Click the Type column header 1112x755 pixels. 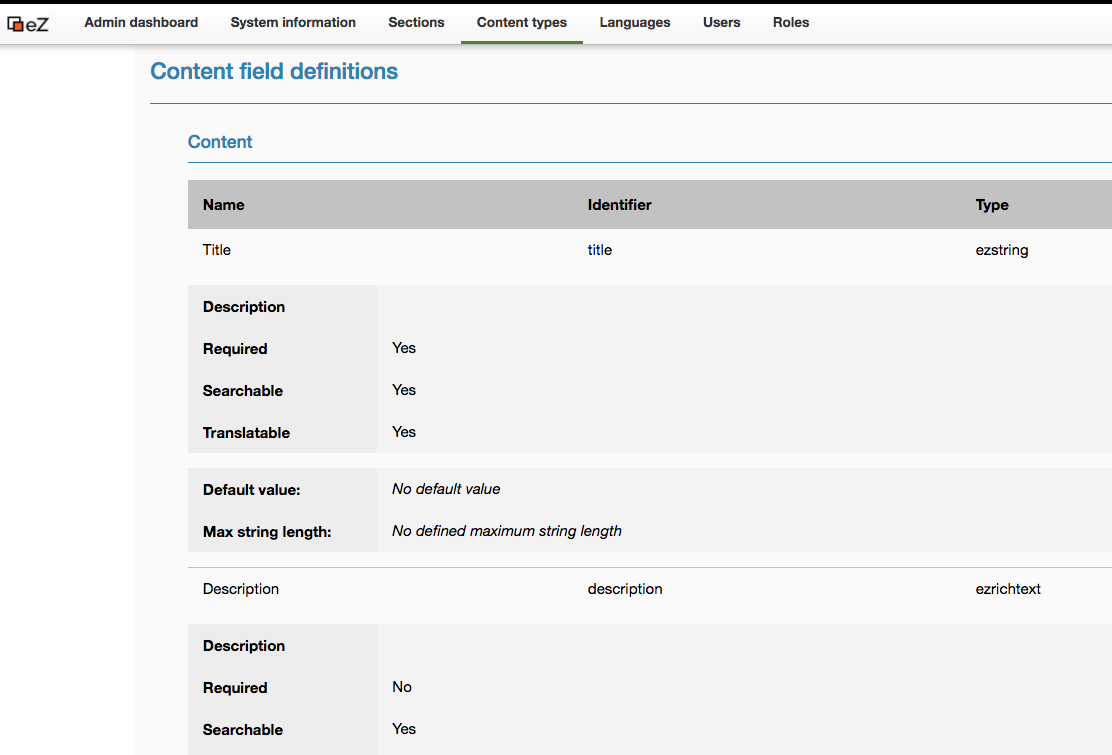point(992,205)
